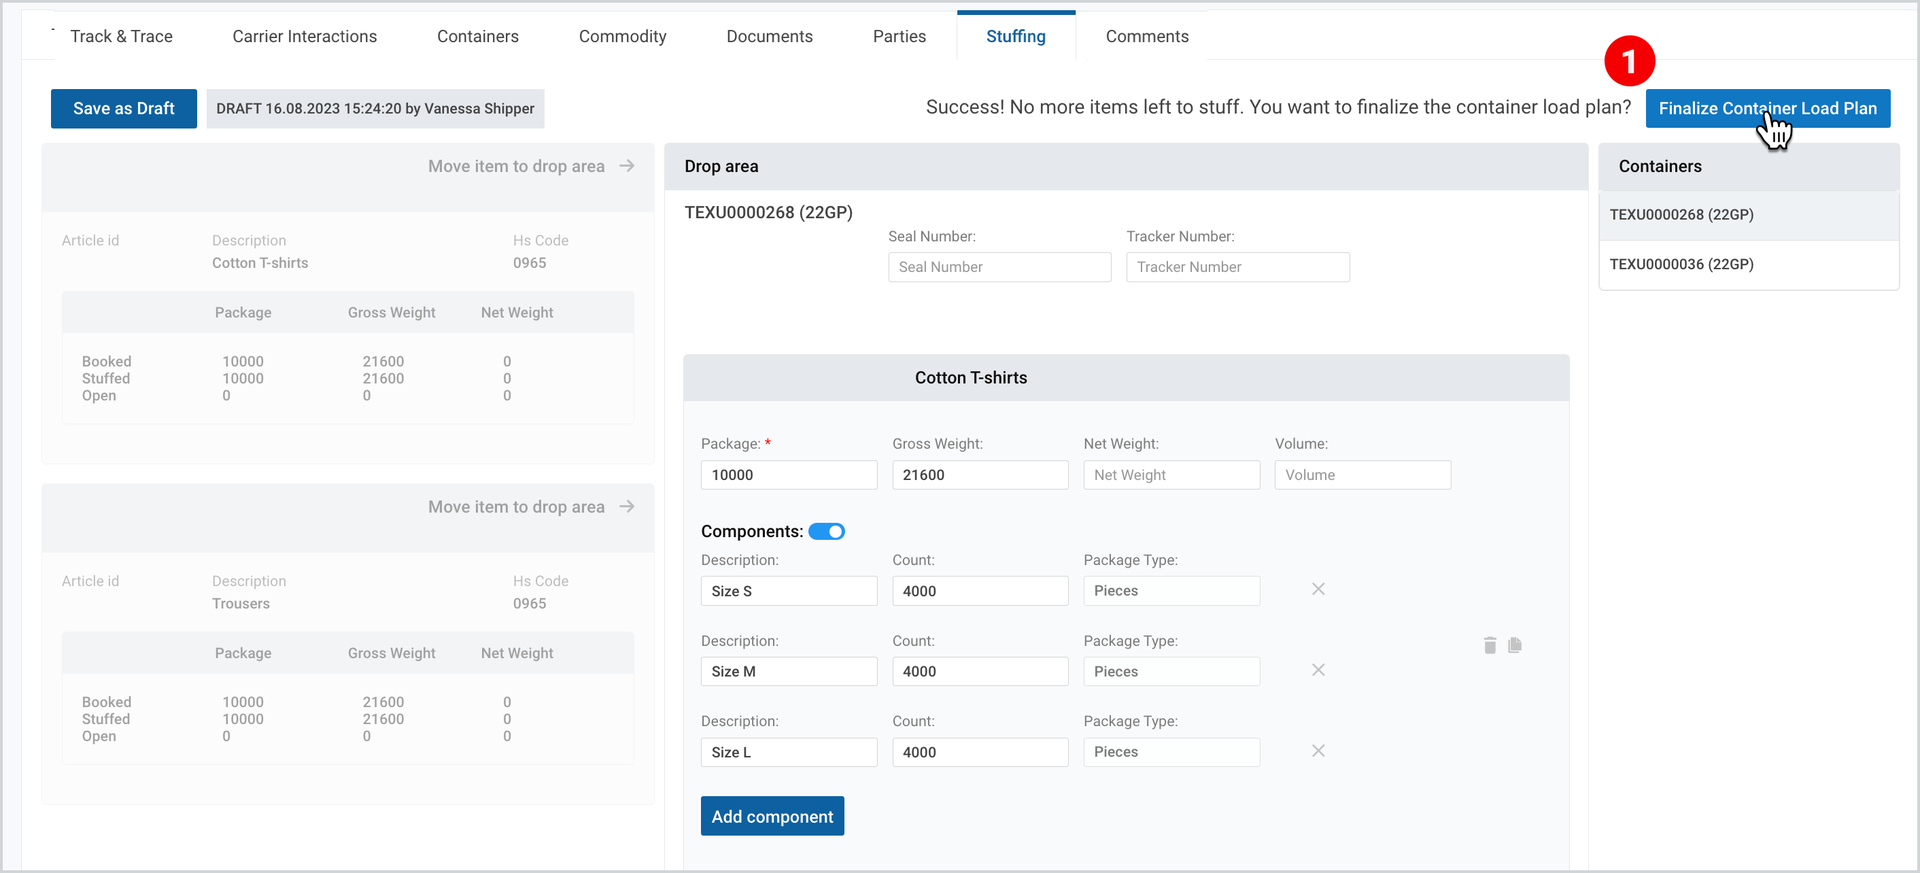Viewport: 1920px width, 873px height.
Task: Switch to the Commodity tab
Action: coord(622,36)
